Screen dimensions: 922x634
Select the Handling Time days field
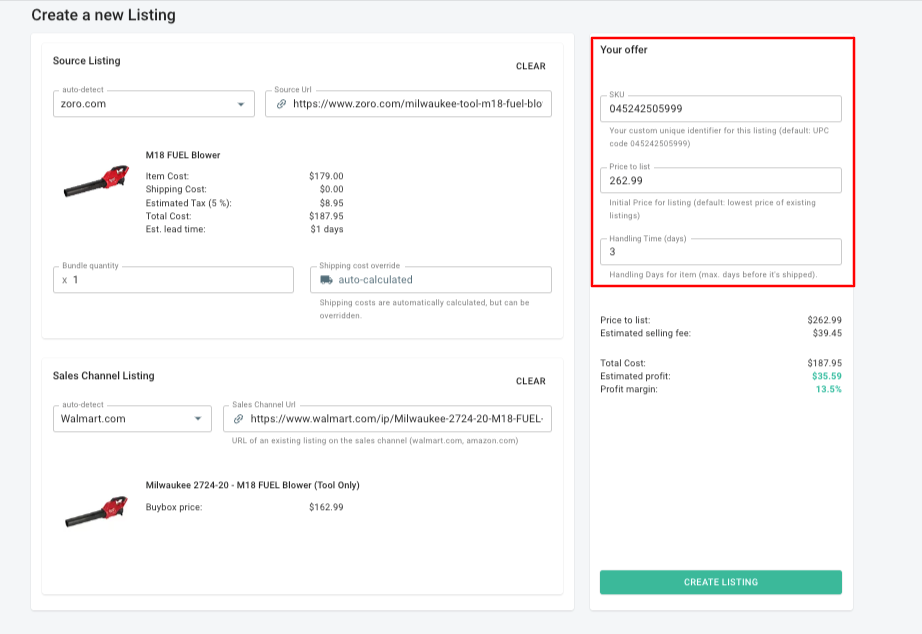[x=720, y=252]
